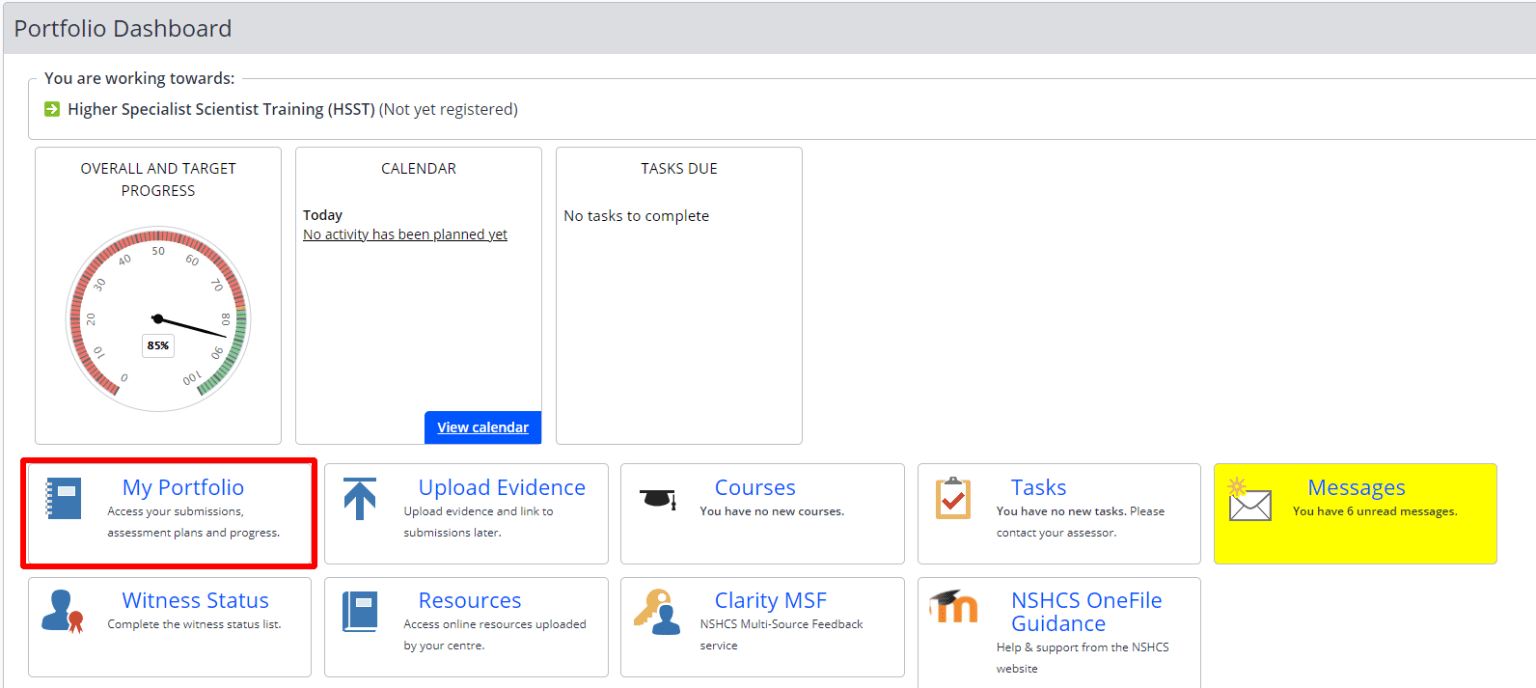Open the Clarity MSF heading link
Image resolution: width=1536 pixels, height=688 pixels.
pos(771,600)
